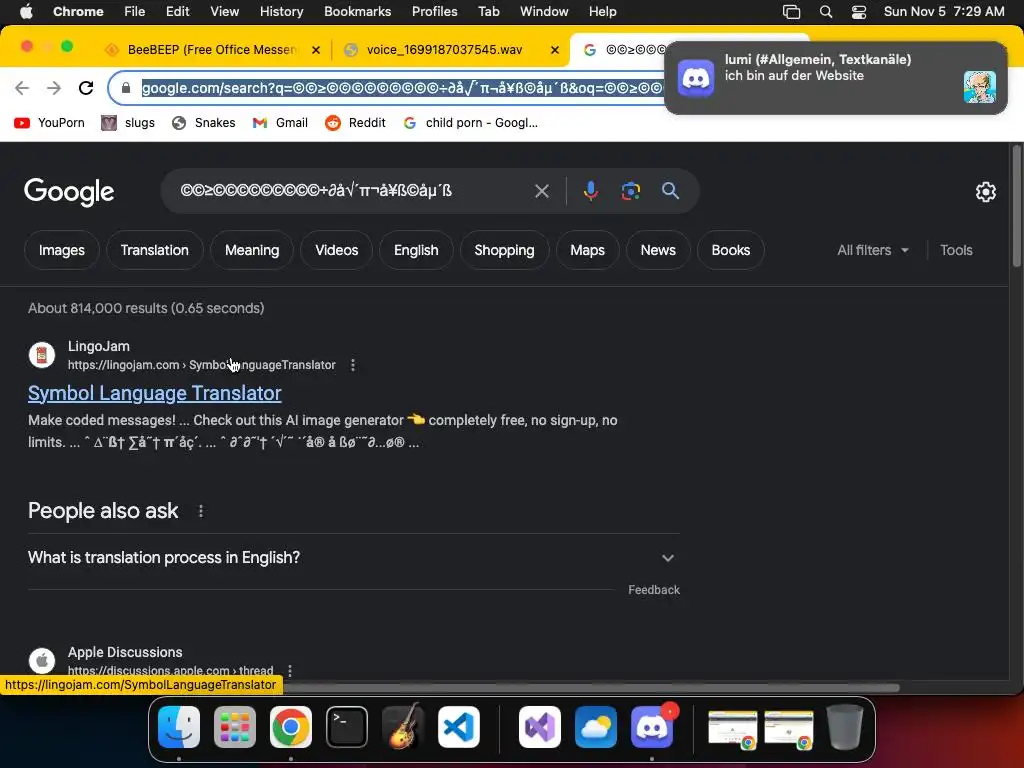Open Launchpad from the dock
Screen dimensions: 1024x768
(235, 727)
